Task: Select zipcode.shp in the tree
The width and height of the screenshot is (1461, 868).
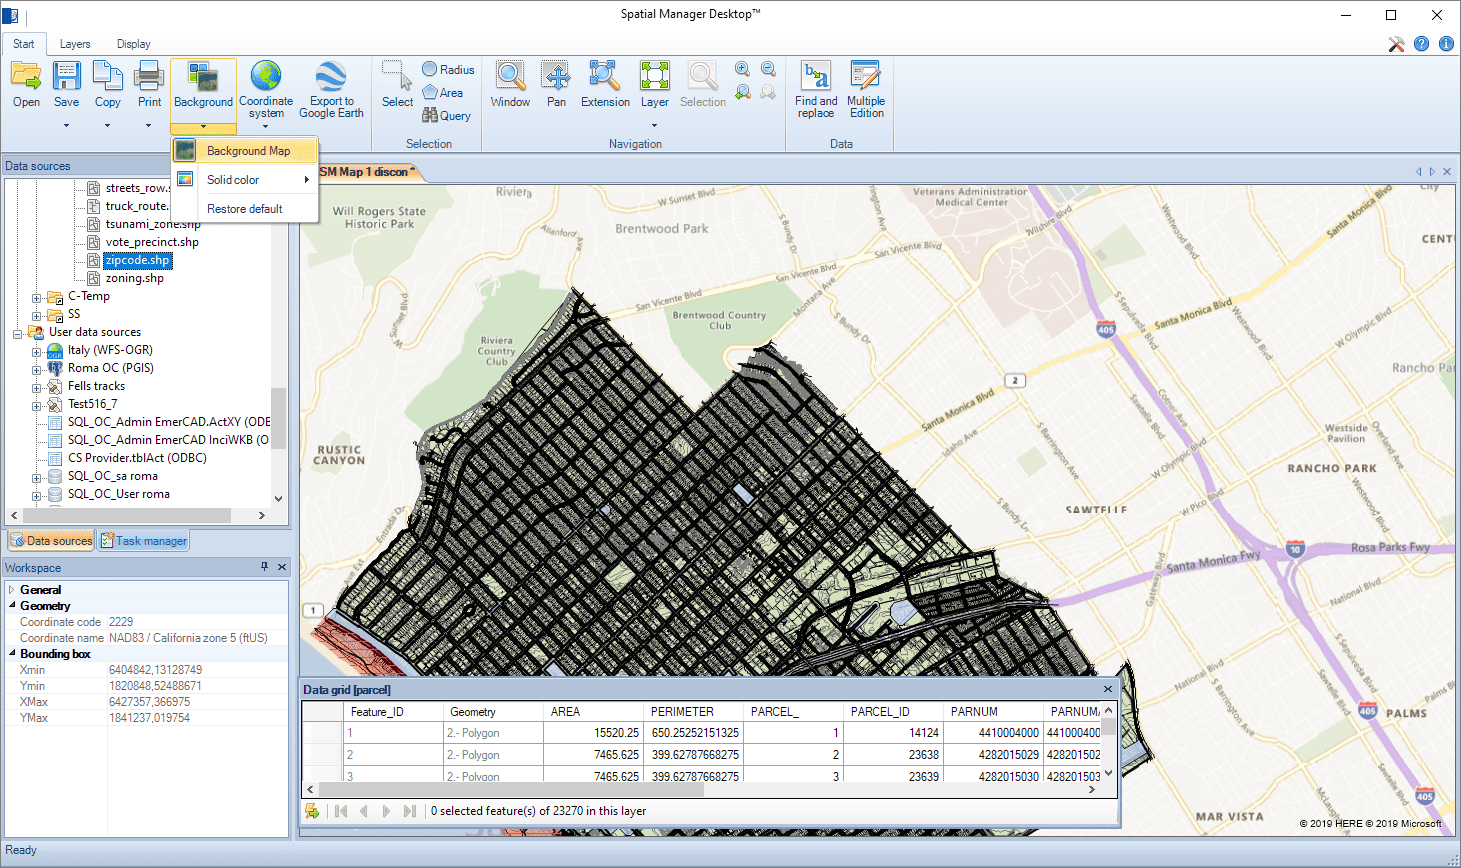Action: coord(138,260)
